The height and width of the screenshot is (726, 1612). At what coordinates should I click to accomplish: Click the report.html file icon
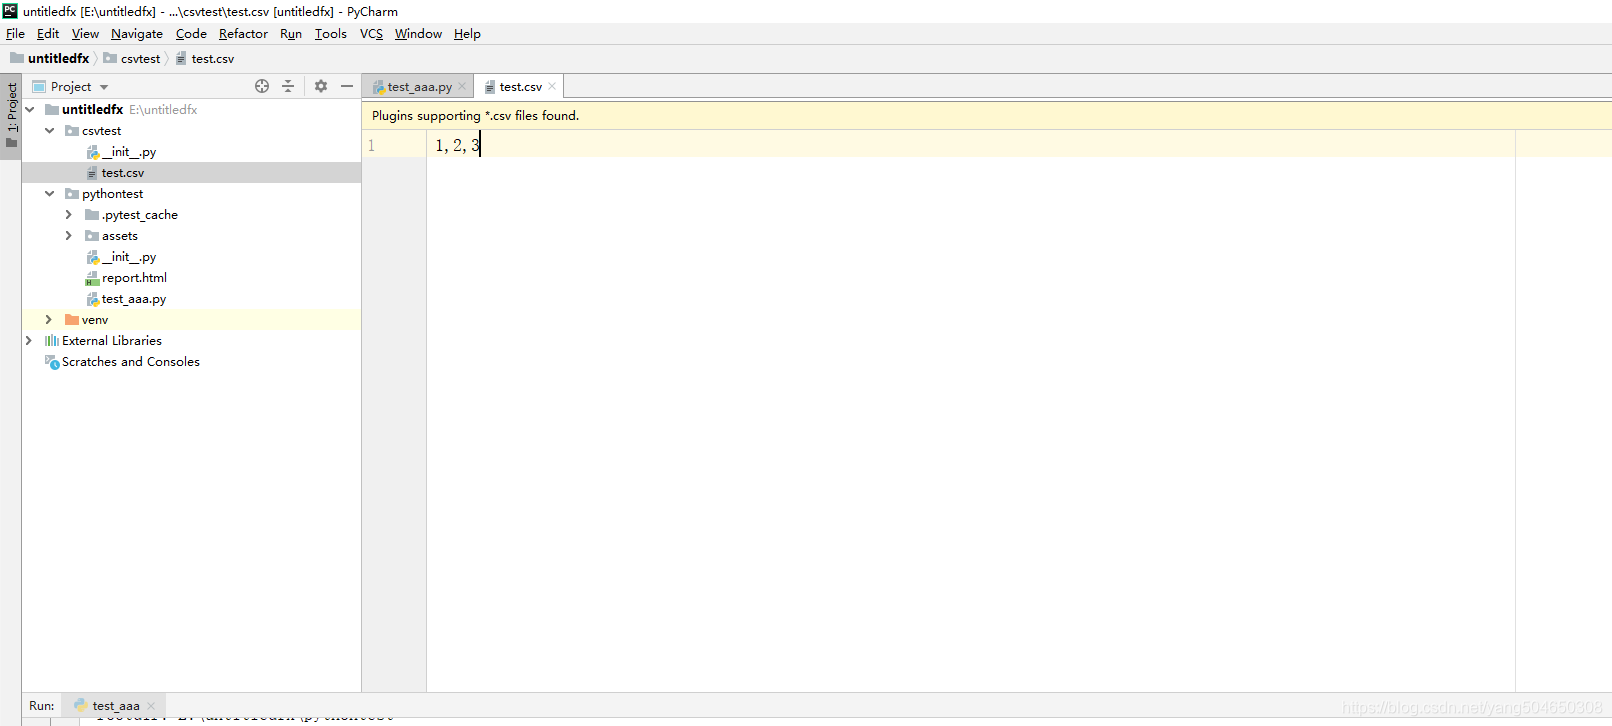92,278
